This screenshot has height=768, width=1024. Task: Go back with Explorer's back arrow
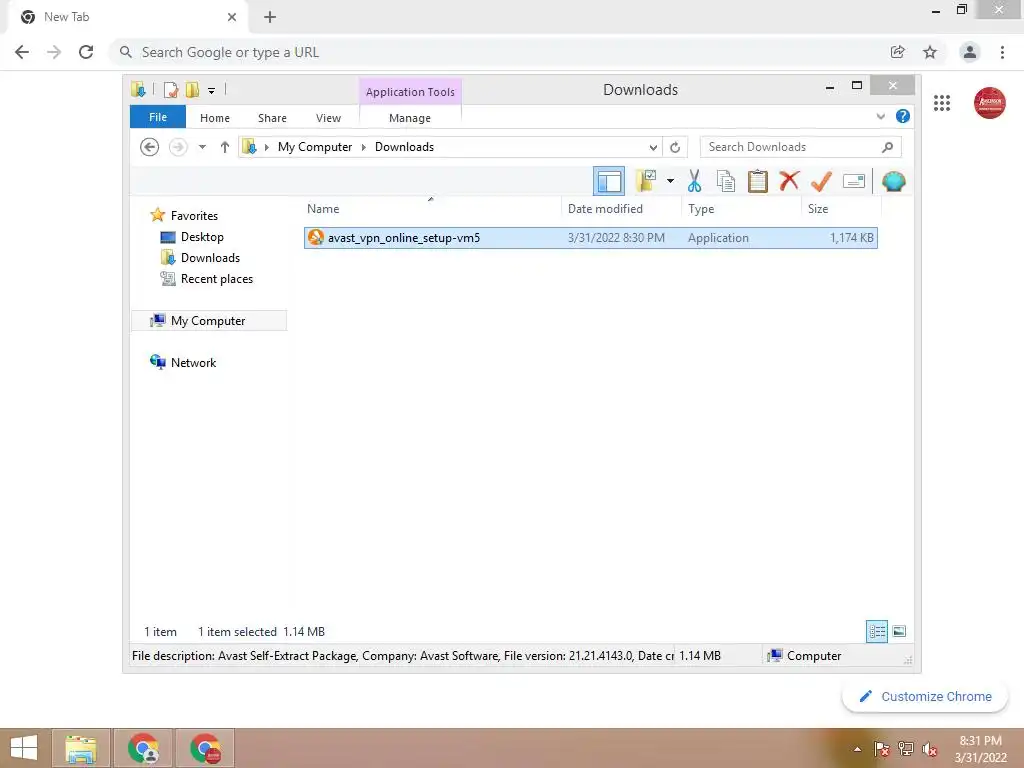(x=150, y=147)
